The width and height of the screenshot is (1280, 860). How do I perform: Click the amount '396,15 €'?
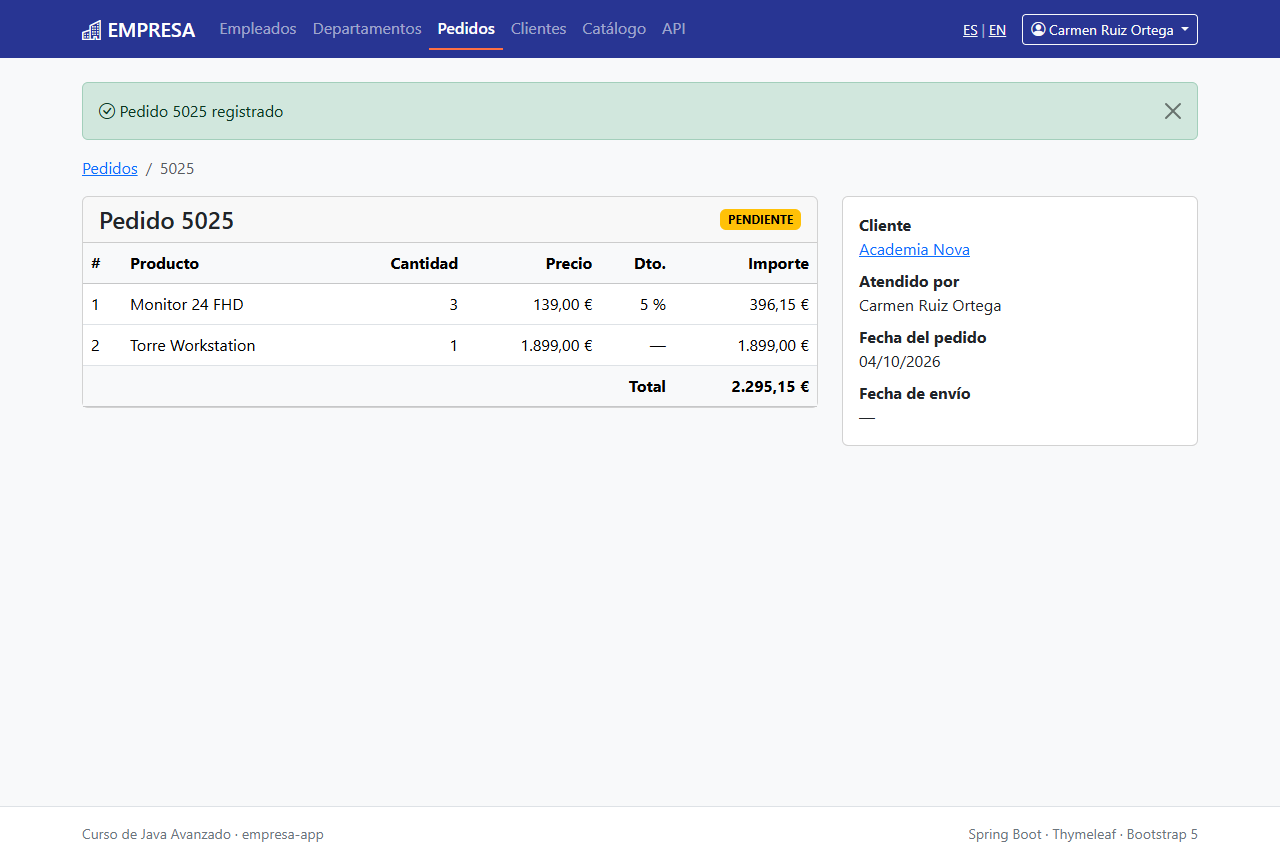point(779,305)
